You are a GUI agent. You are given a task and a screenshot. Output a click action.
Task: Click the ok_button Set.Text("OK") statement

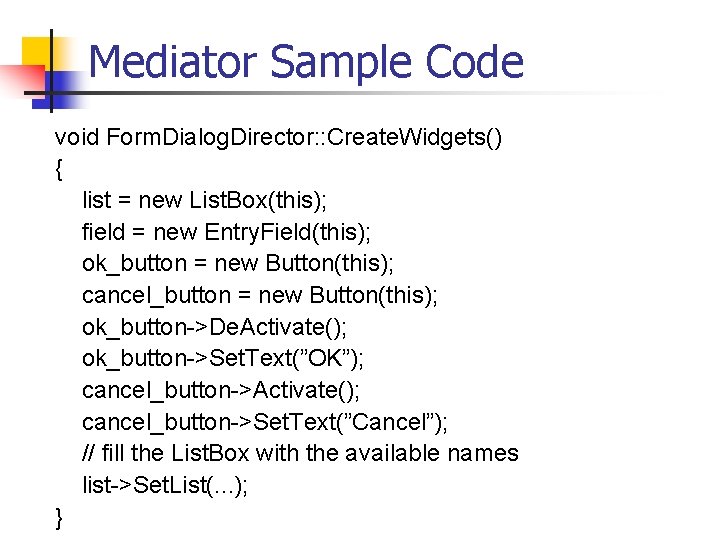(x=220, y=358)
